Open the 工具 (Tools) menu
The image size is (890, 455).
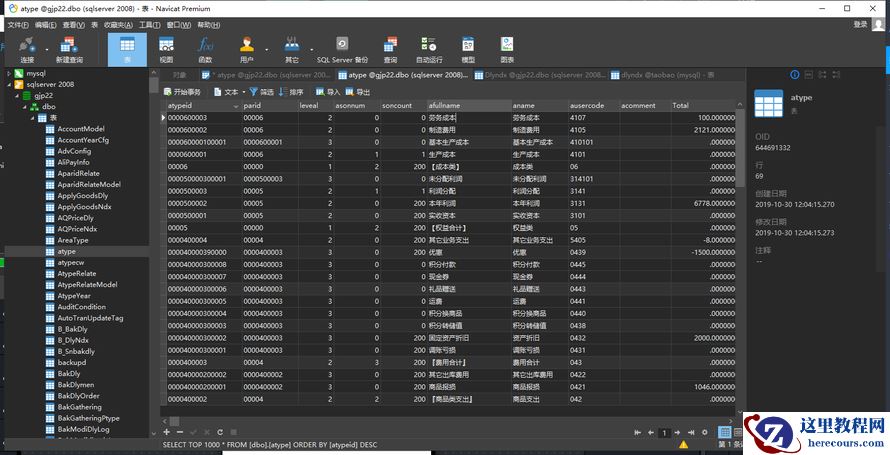[149, 24]
